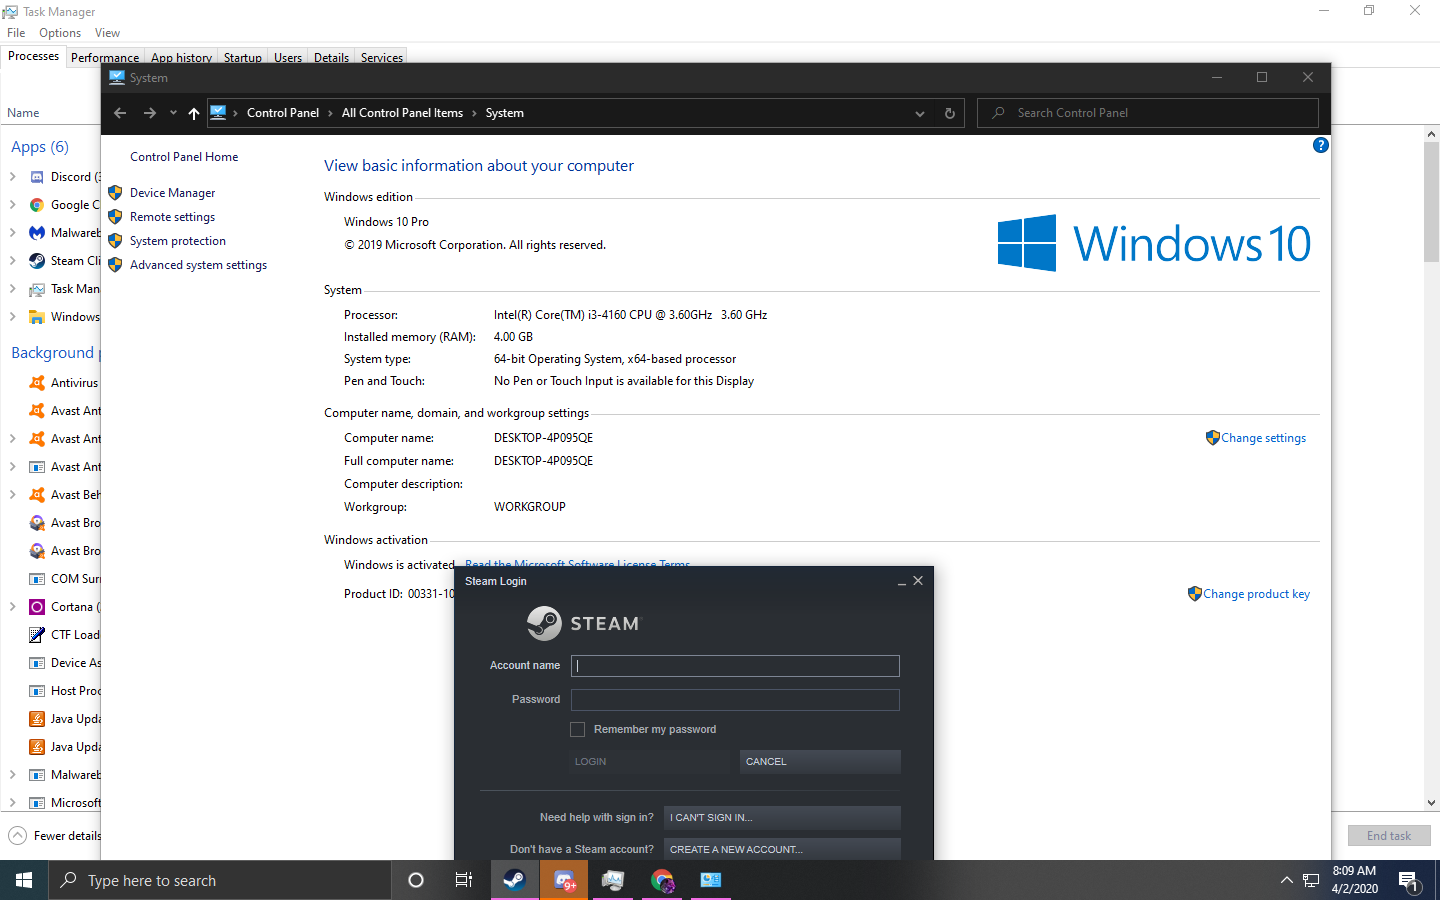Close the Steam Login dialog

pos(918,581)
